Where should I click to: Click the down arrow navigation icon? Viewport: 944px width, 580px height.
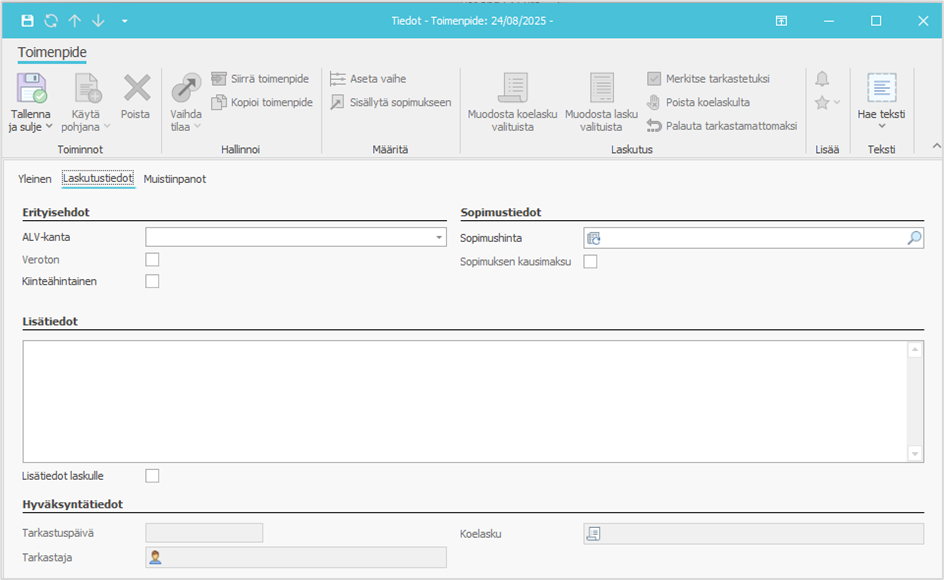coord(97,21)
